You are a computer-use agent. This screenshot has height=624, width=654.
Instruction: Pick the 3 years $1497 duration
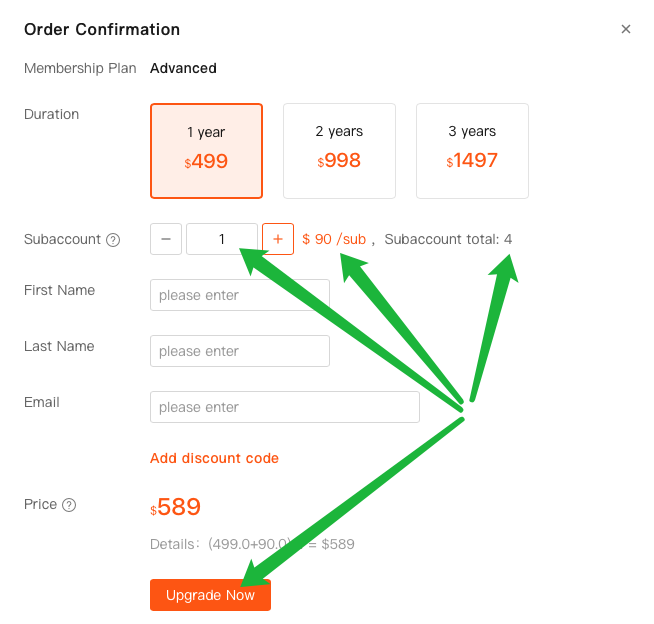[x=472, y=151]
